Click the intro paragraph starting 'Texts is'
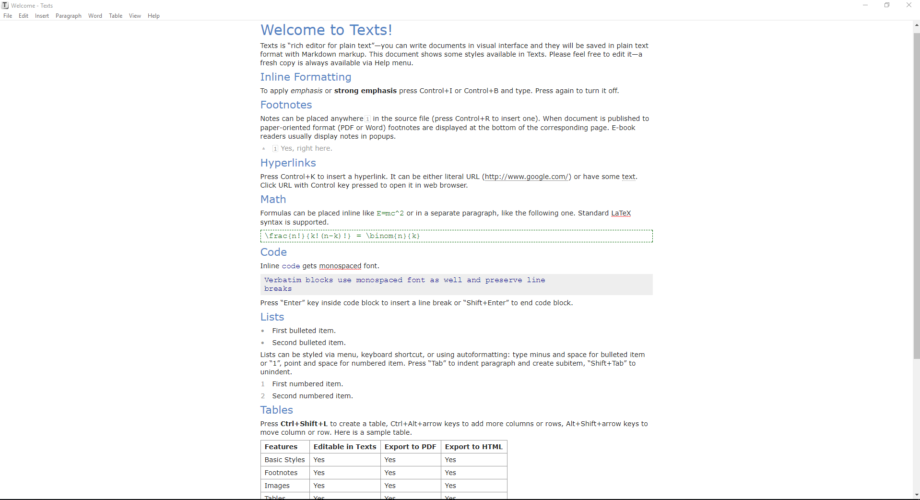Screen dimensions: 920x500 [x=455, y=55]
